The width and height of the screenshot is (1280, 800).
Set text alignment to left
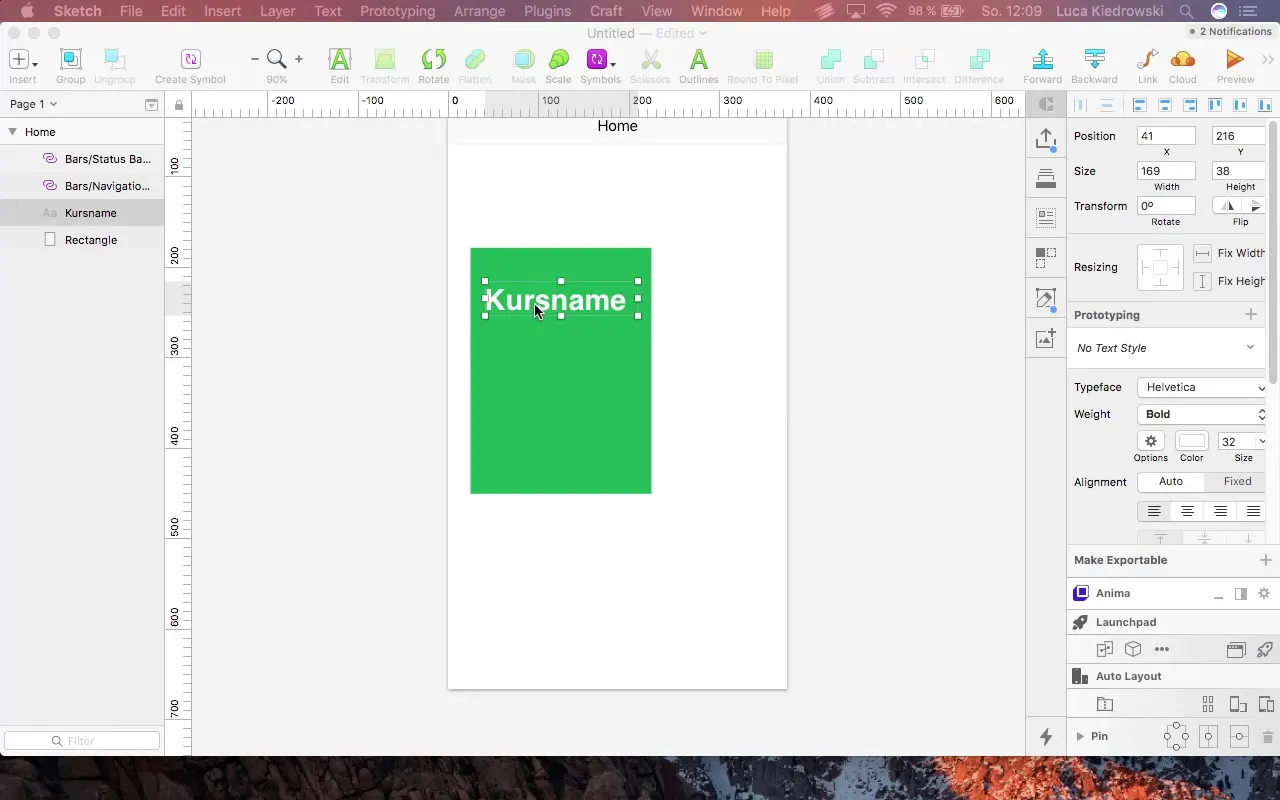pos(1154,511)
